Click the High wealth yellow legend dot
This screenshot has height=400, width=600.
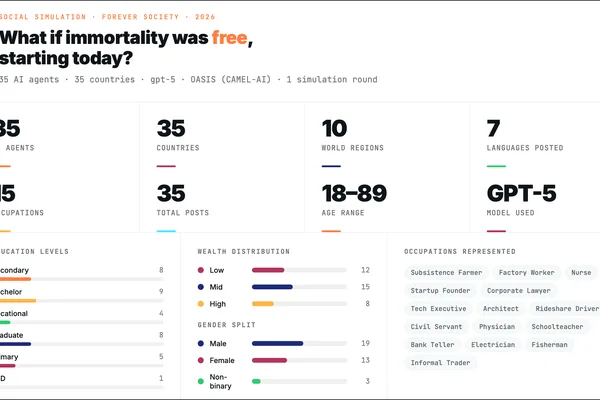point(201,304)
